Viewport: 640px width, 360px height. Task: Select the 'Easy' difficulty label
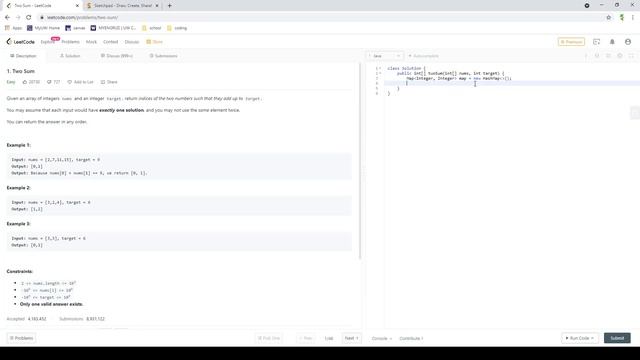click(11, 82)
